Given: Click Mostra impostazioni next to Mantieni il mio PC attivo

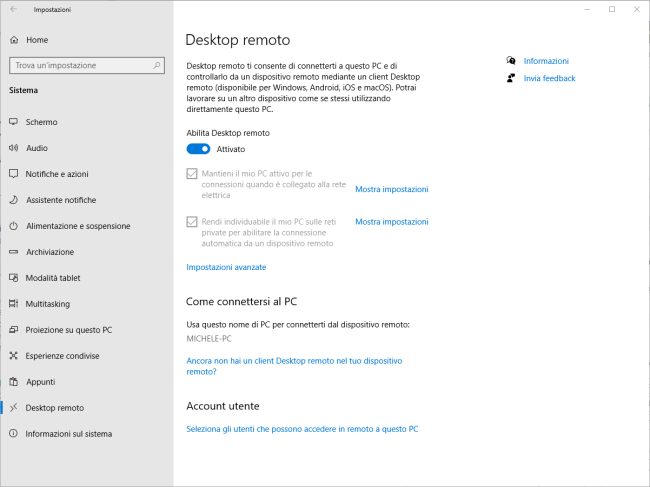Looking at the screenshot, I should 392,189.
